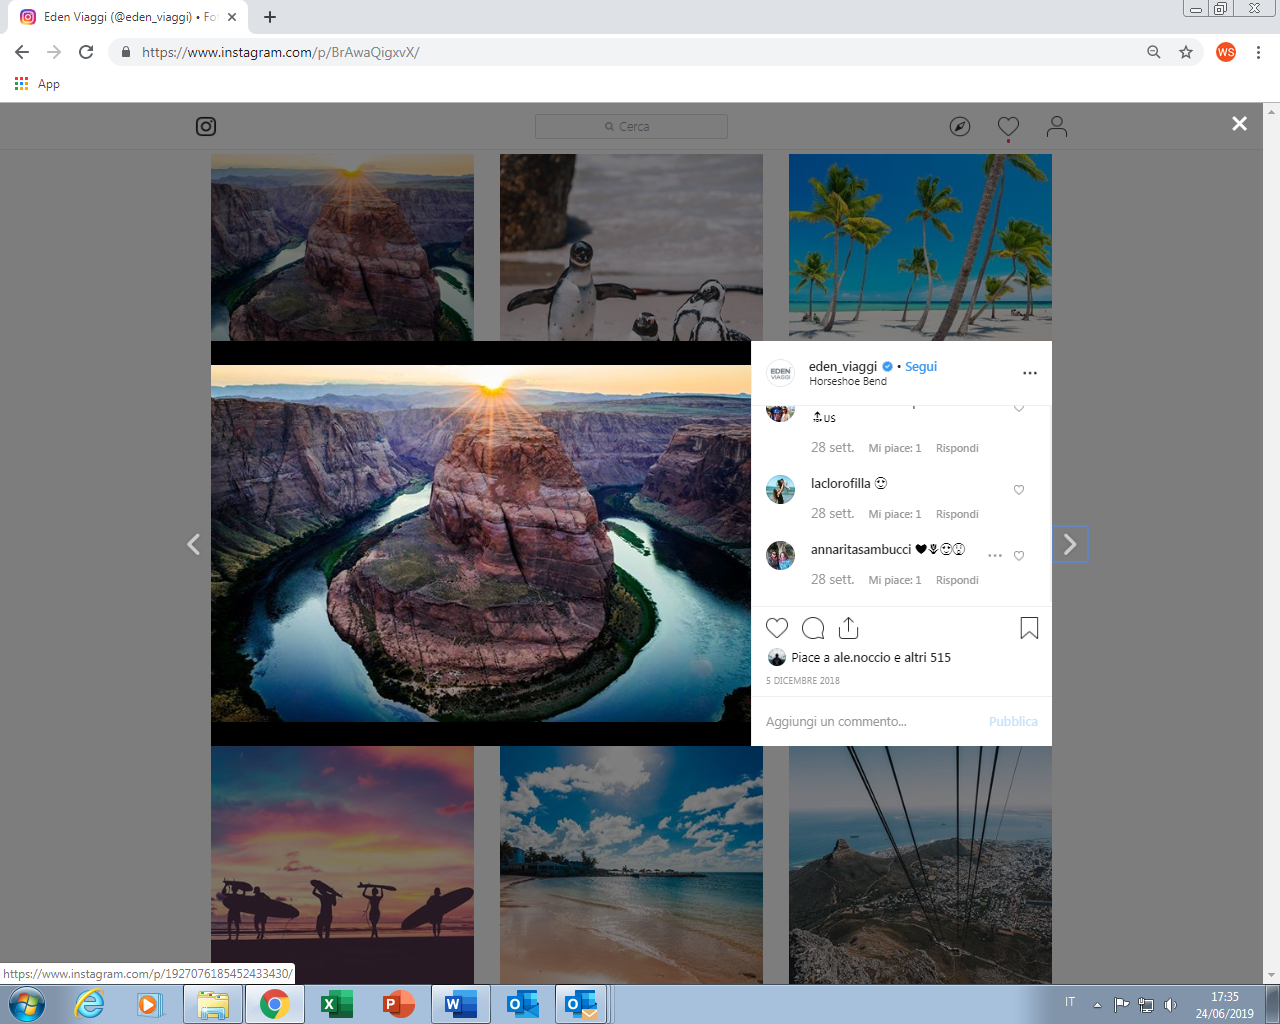Click Rispondi under annaritasambucci comment
The image size is (1280, 1024).
[957, 580]
